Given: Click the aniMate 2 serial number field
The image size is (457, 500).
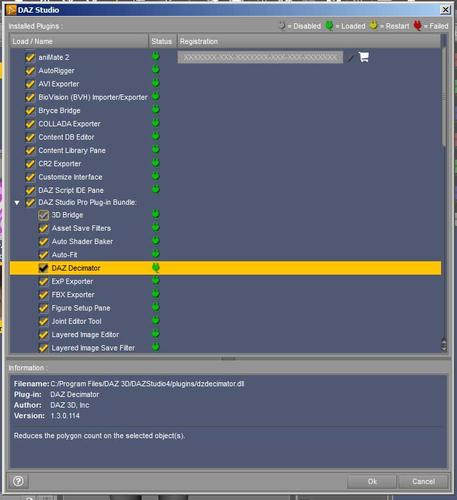Looking at the screenshot, I should [260, 57].
